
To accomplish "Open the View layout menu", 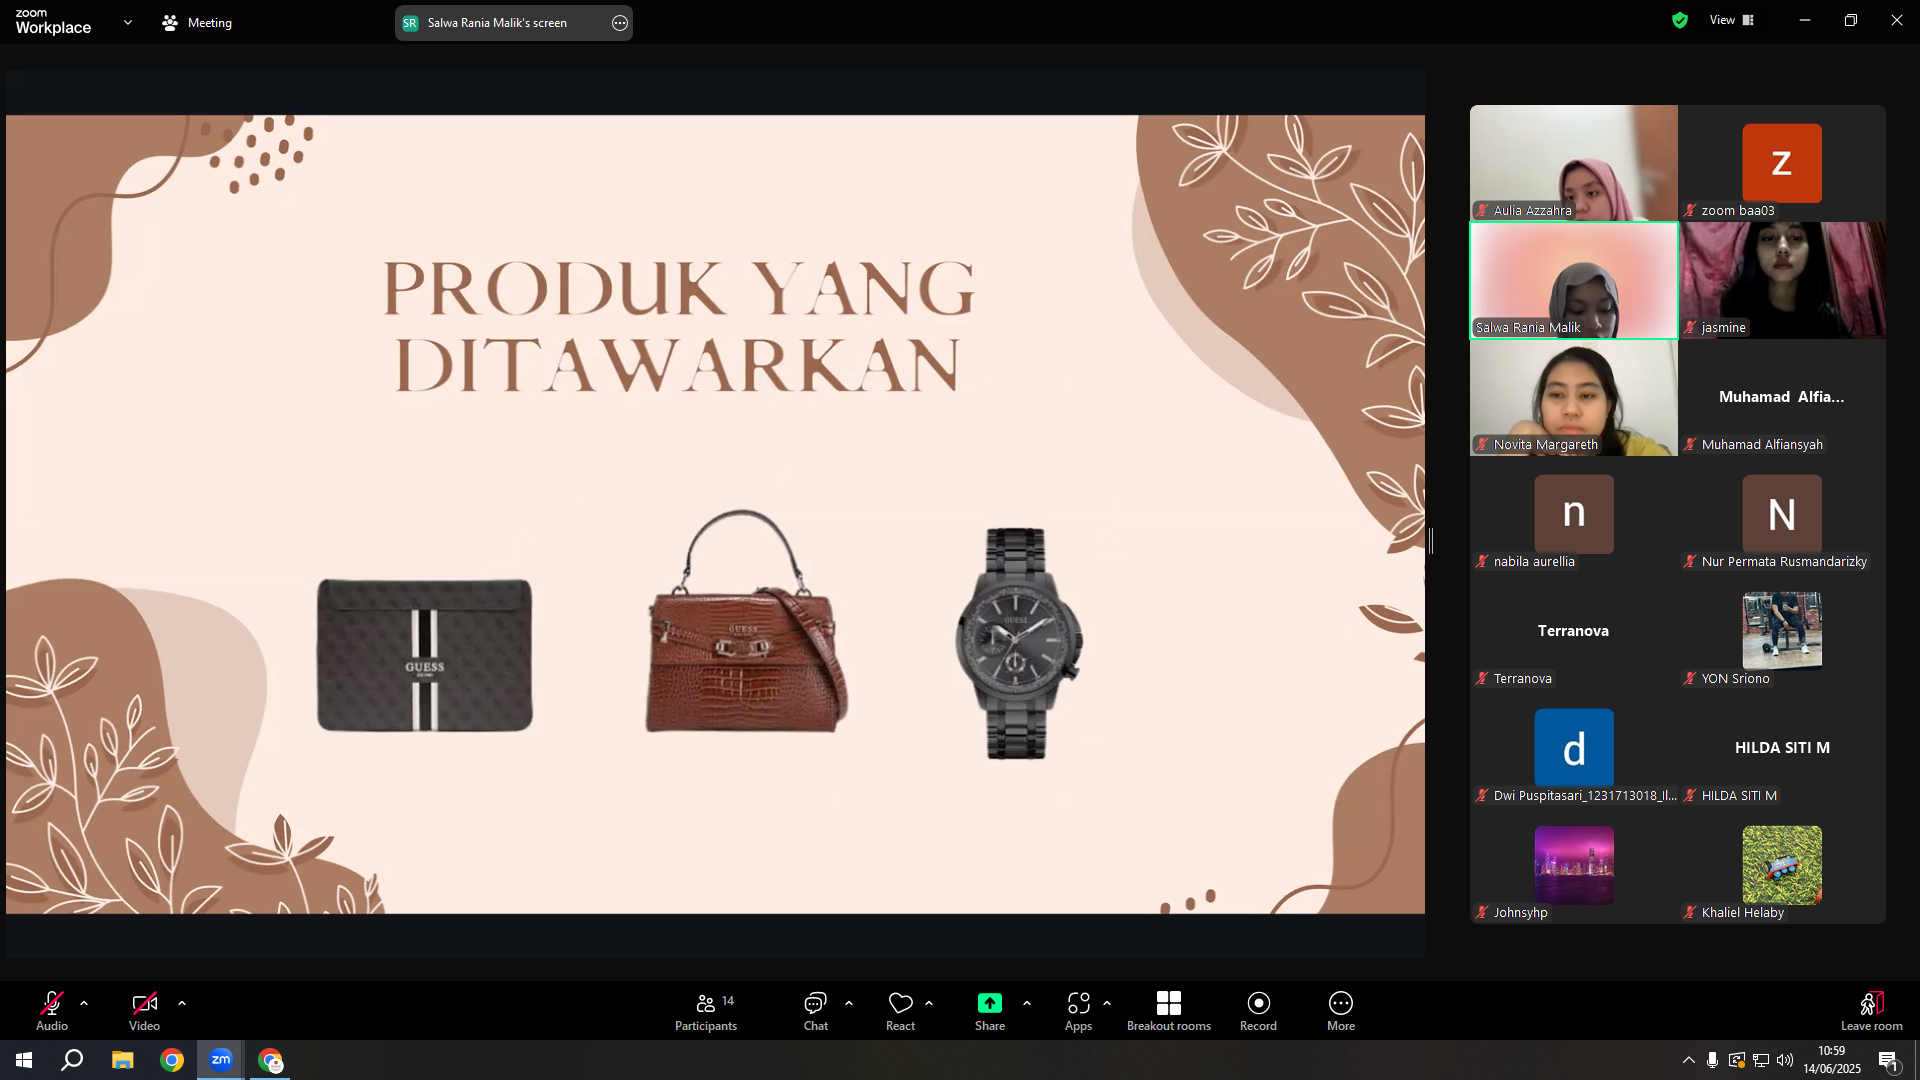I will tap(1732, 20).
